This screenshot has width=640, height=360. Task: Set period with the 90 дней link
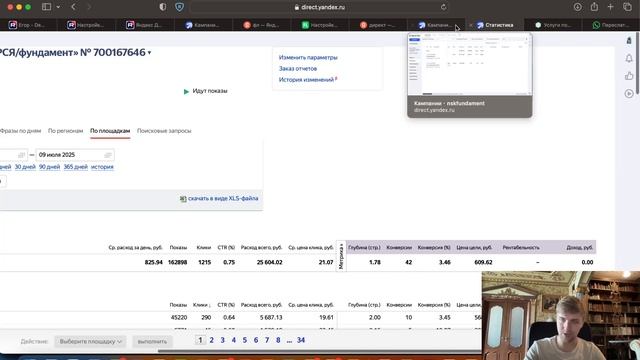point(49,167)
